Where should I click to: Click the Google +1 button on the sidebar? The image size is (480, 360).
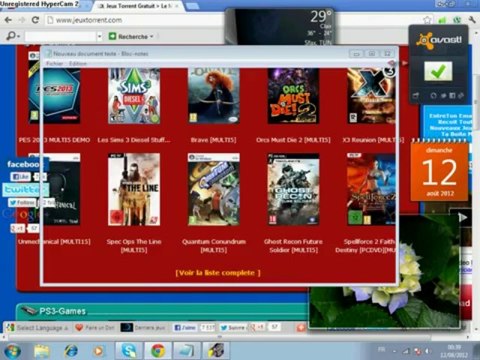18,228
